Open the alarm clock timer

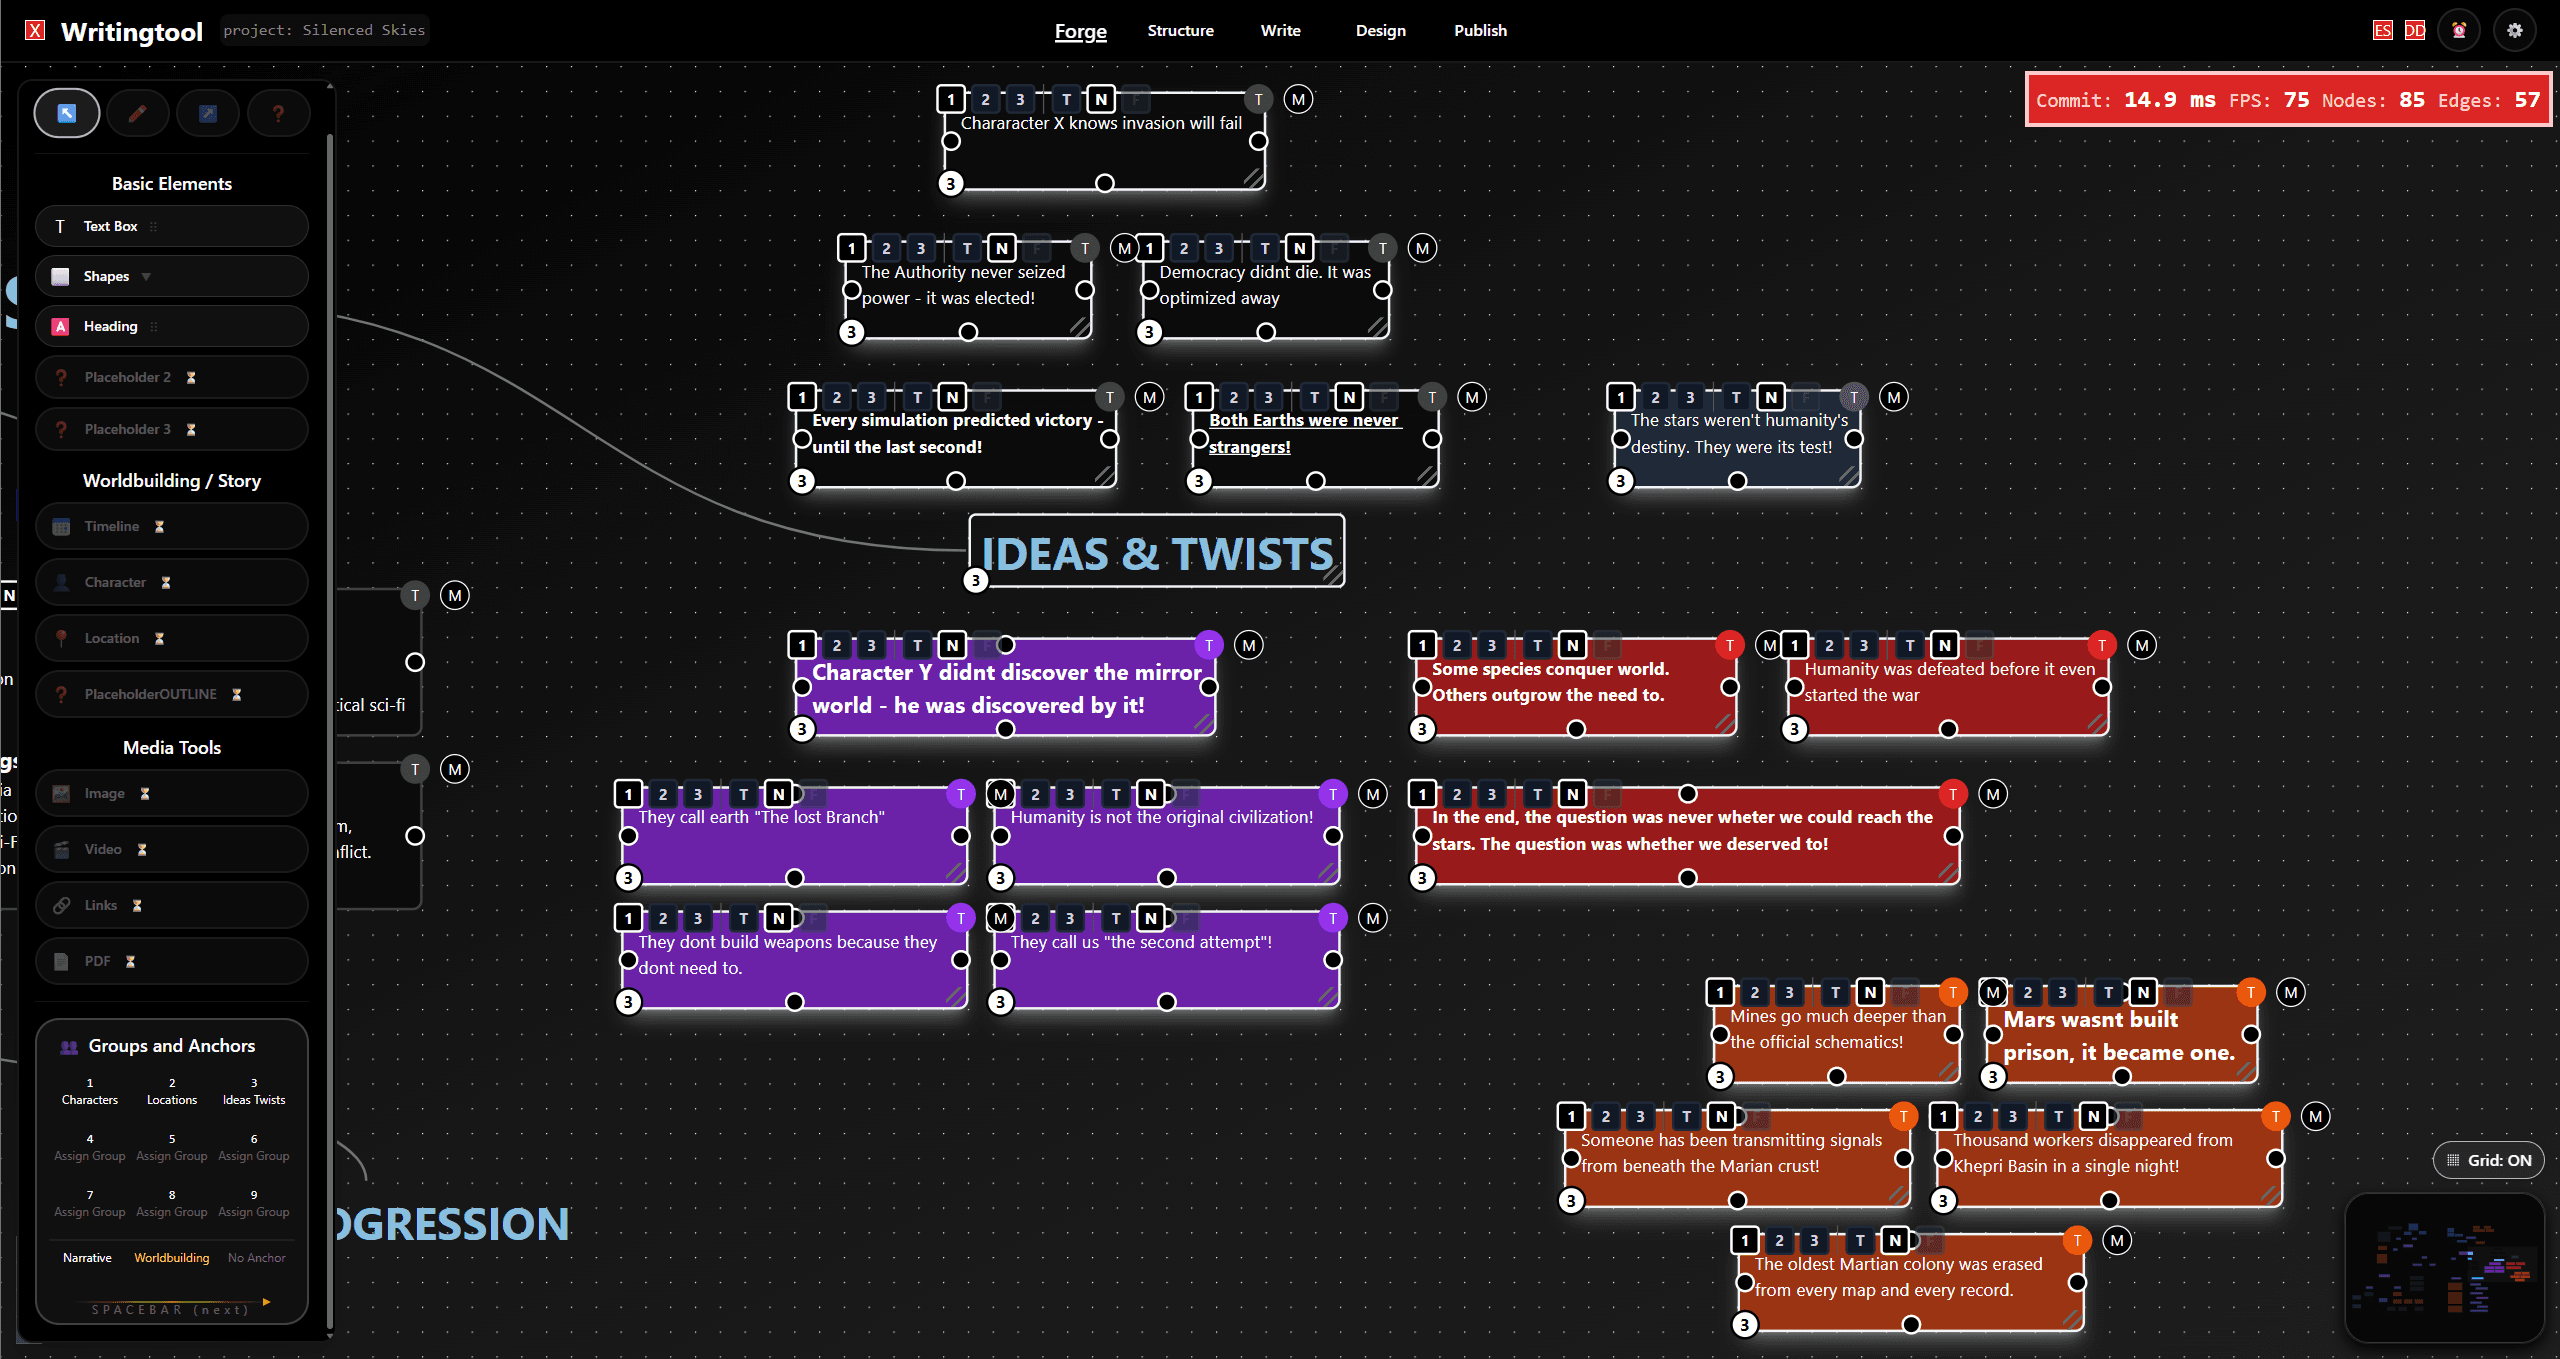2459,30
